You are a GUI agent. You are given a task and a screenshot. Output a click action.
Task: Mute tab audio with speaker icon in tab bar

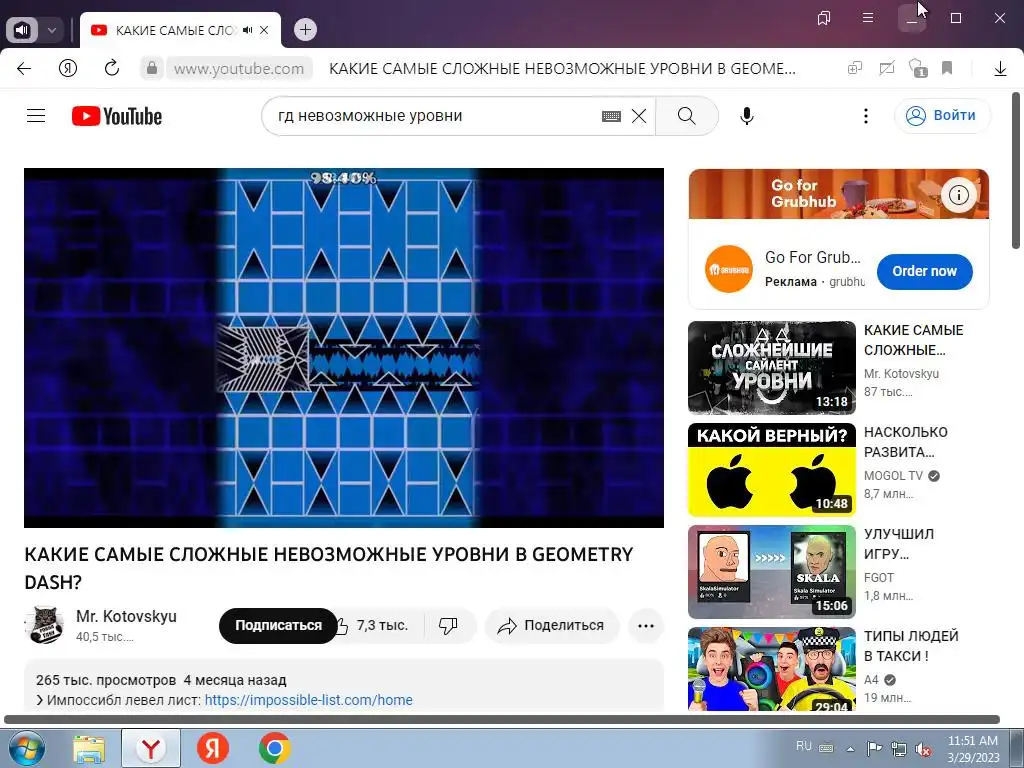[x=23, y=30]
